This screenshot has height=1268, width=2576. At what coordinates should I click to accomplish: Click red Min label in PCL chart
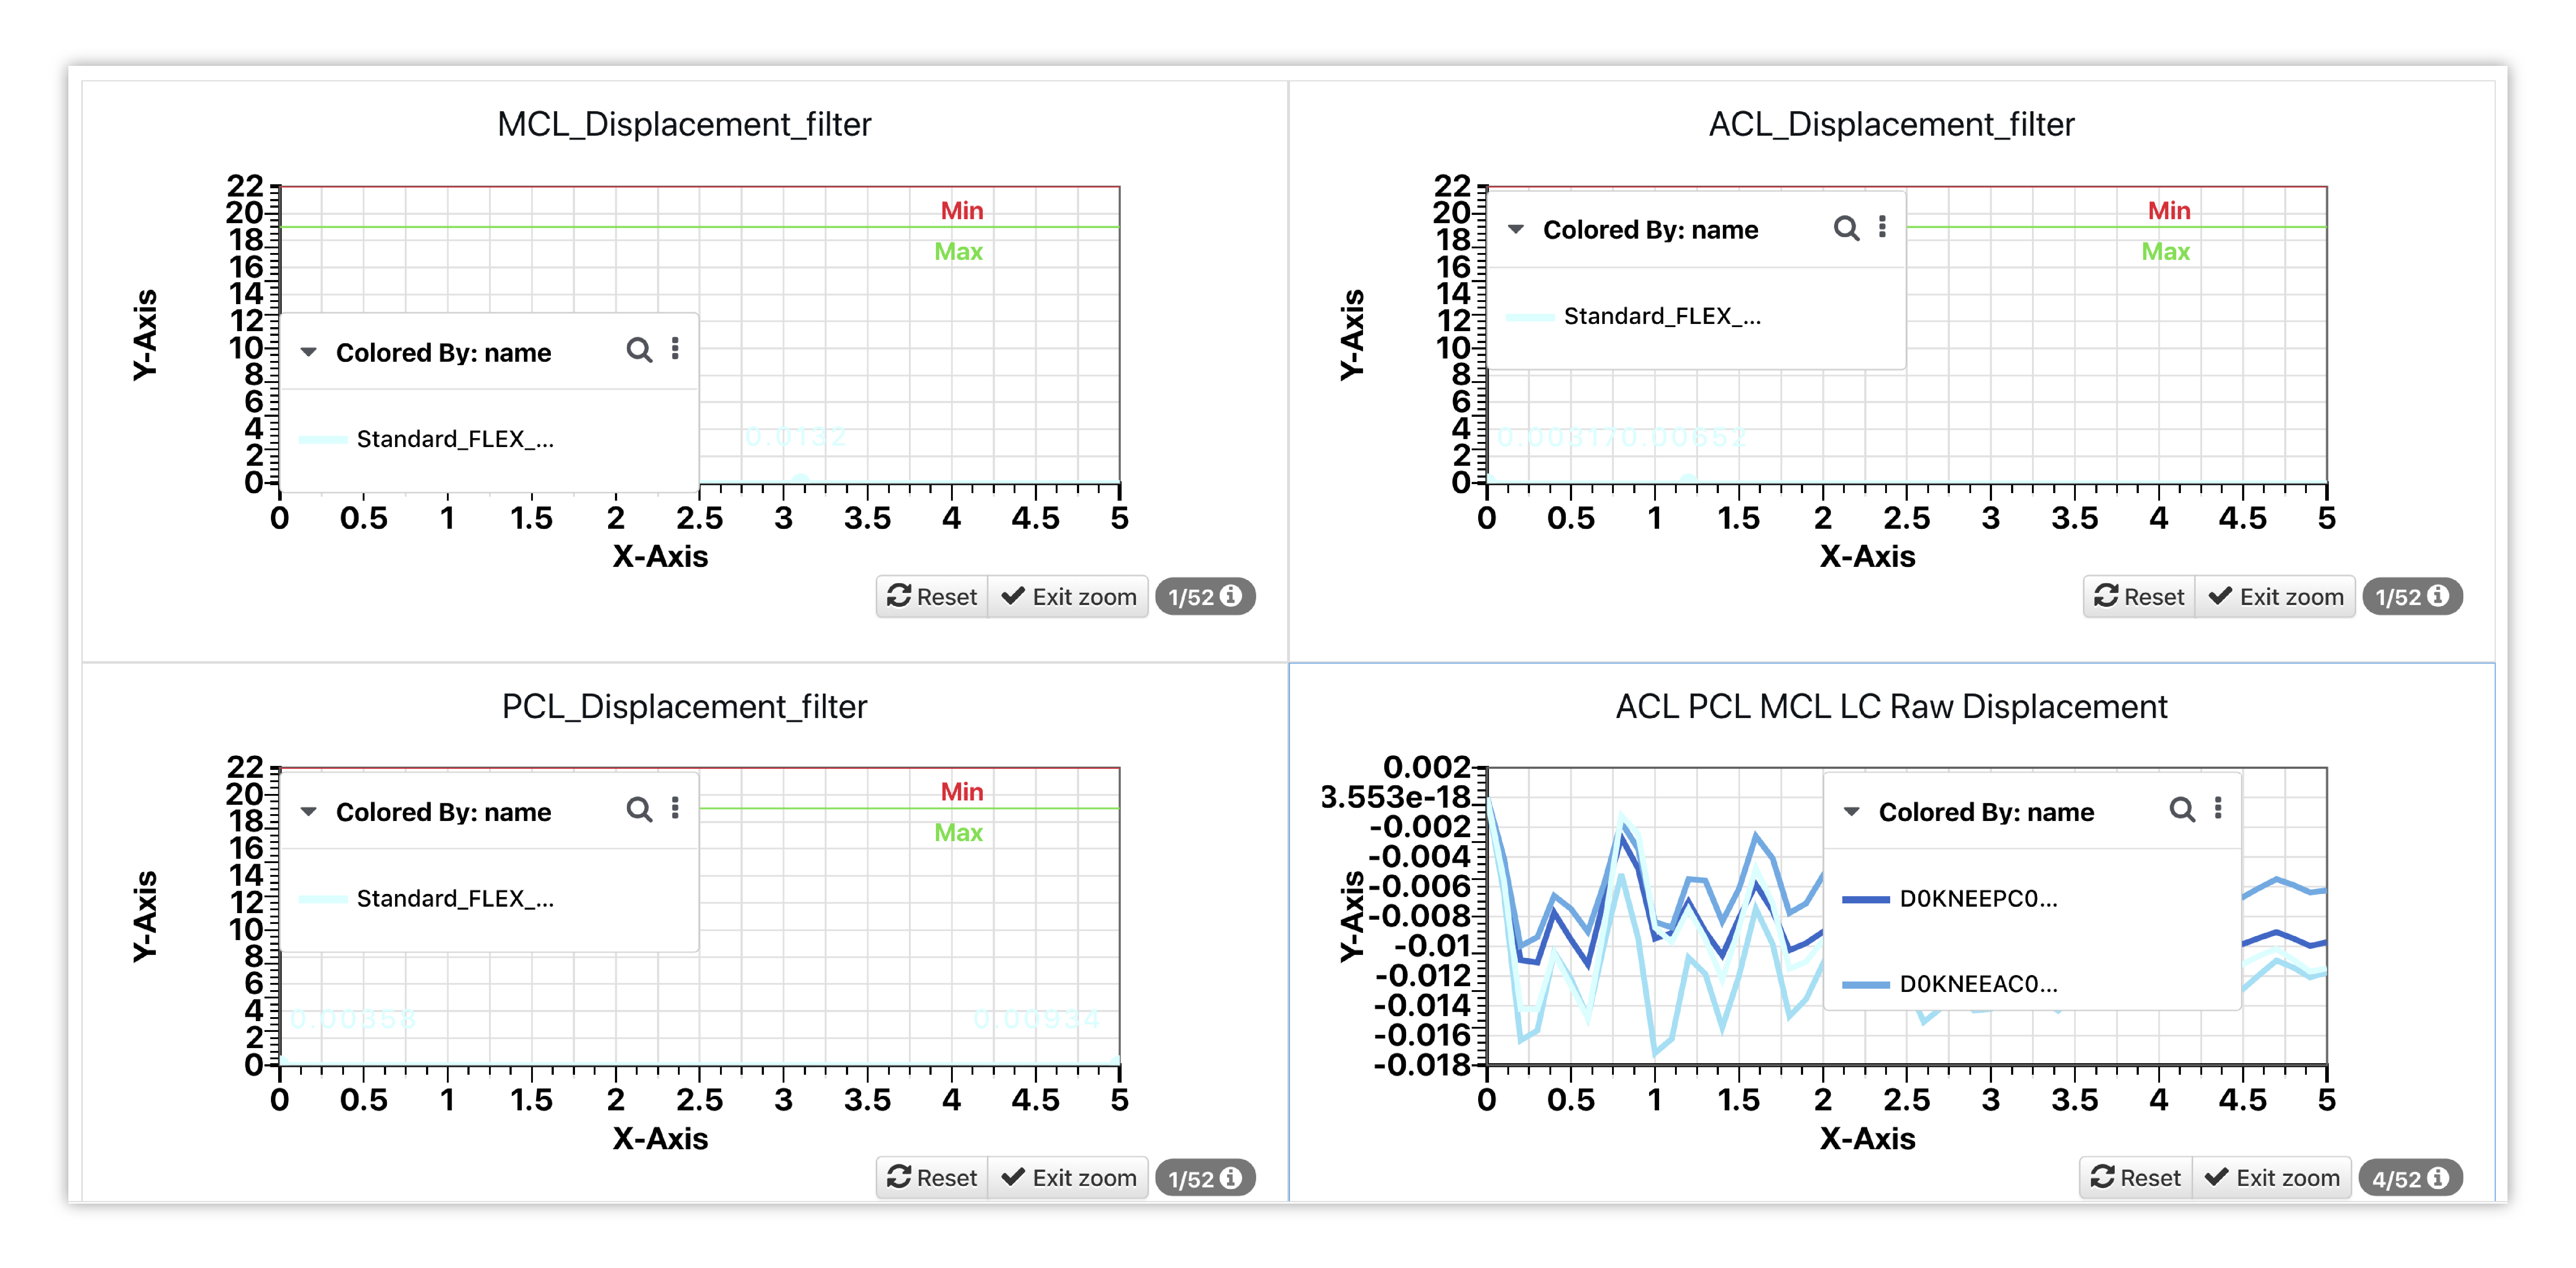(962, 792)
